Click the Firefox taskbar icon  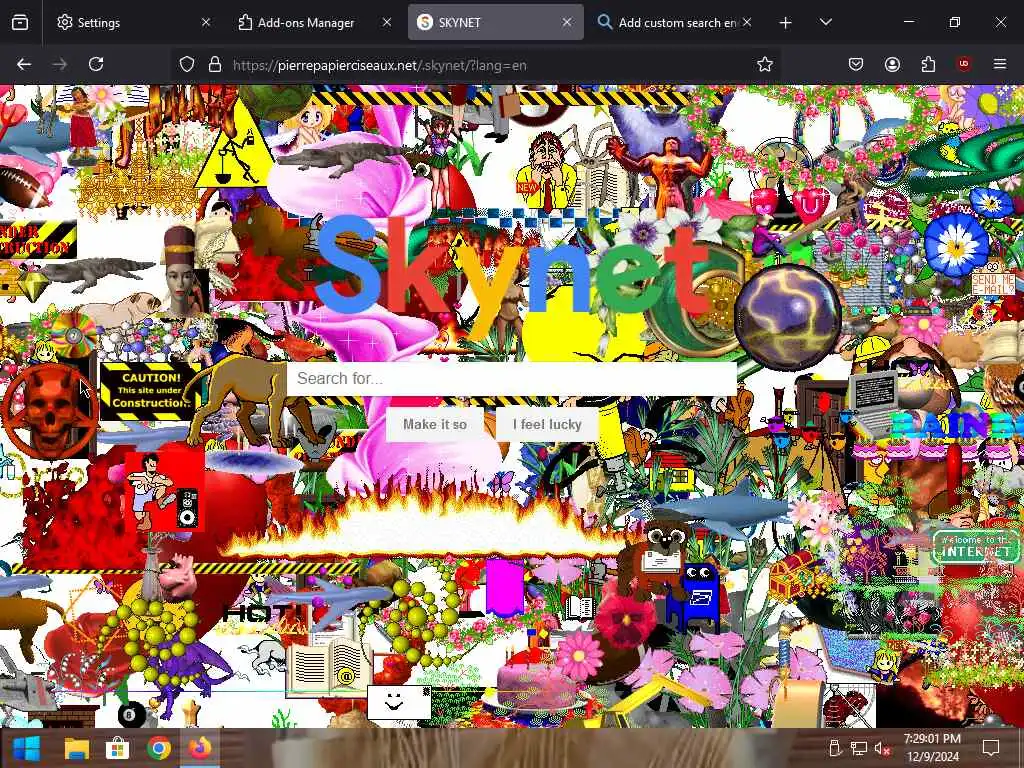click(x=200, y=748)
